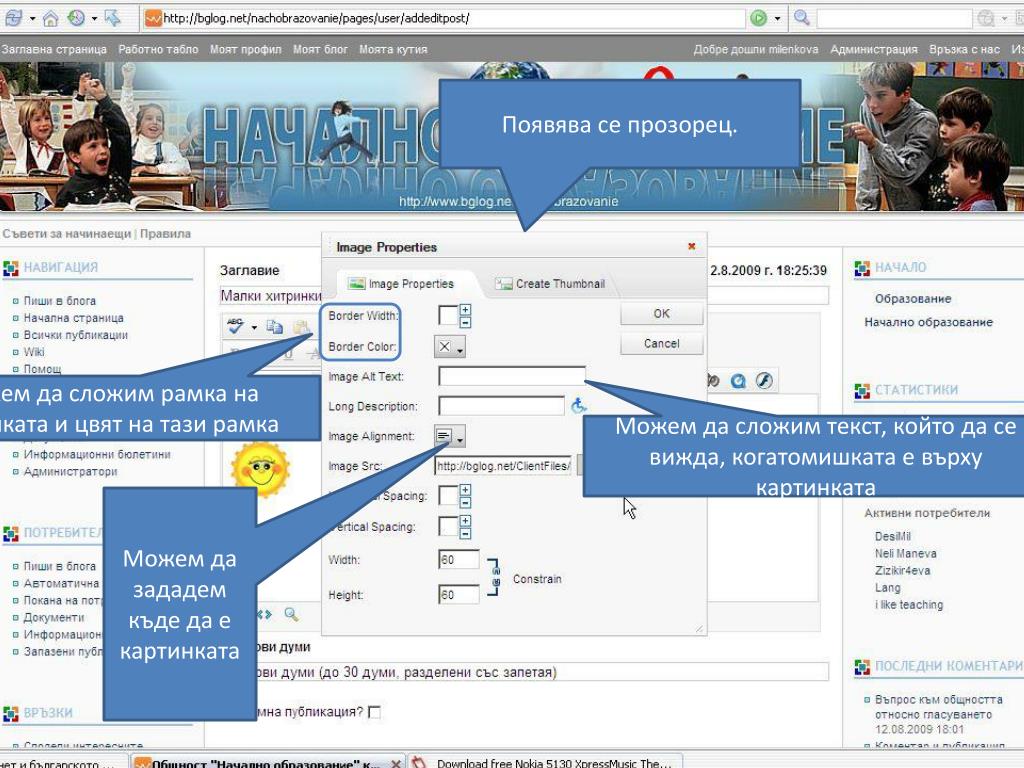This screenshot has height=768, width=1024.
Task: Click the Cancel button in Image Properties
Action: 662,344
